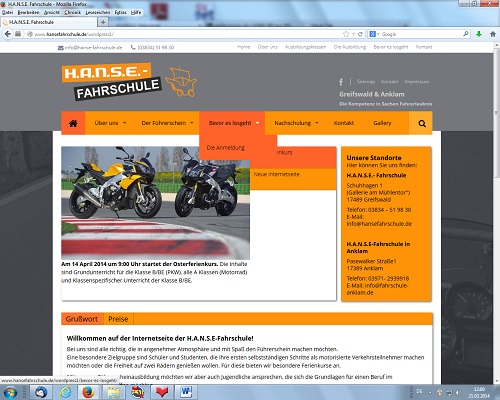Launch Internet Explorer from taskbar

click(65, 392)
